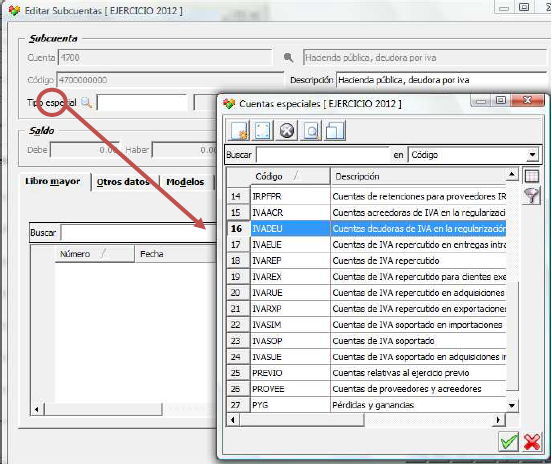Click the Descripción input field in Editar Subcuentas

point(442,80)
